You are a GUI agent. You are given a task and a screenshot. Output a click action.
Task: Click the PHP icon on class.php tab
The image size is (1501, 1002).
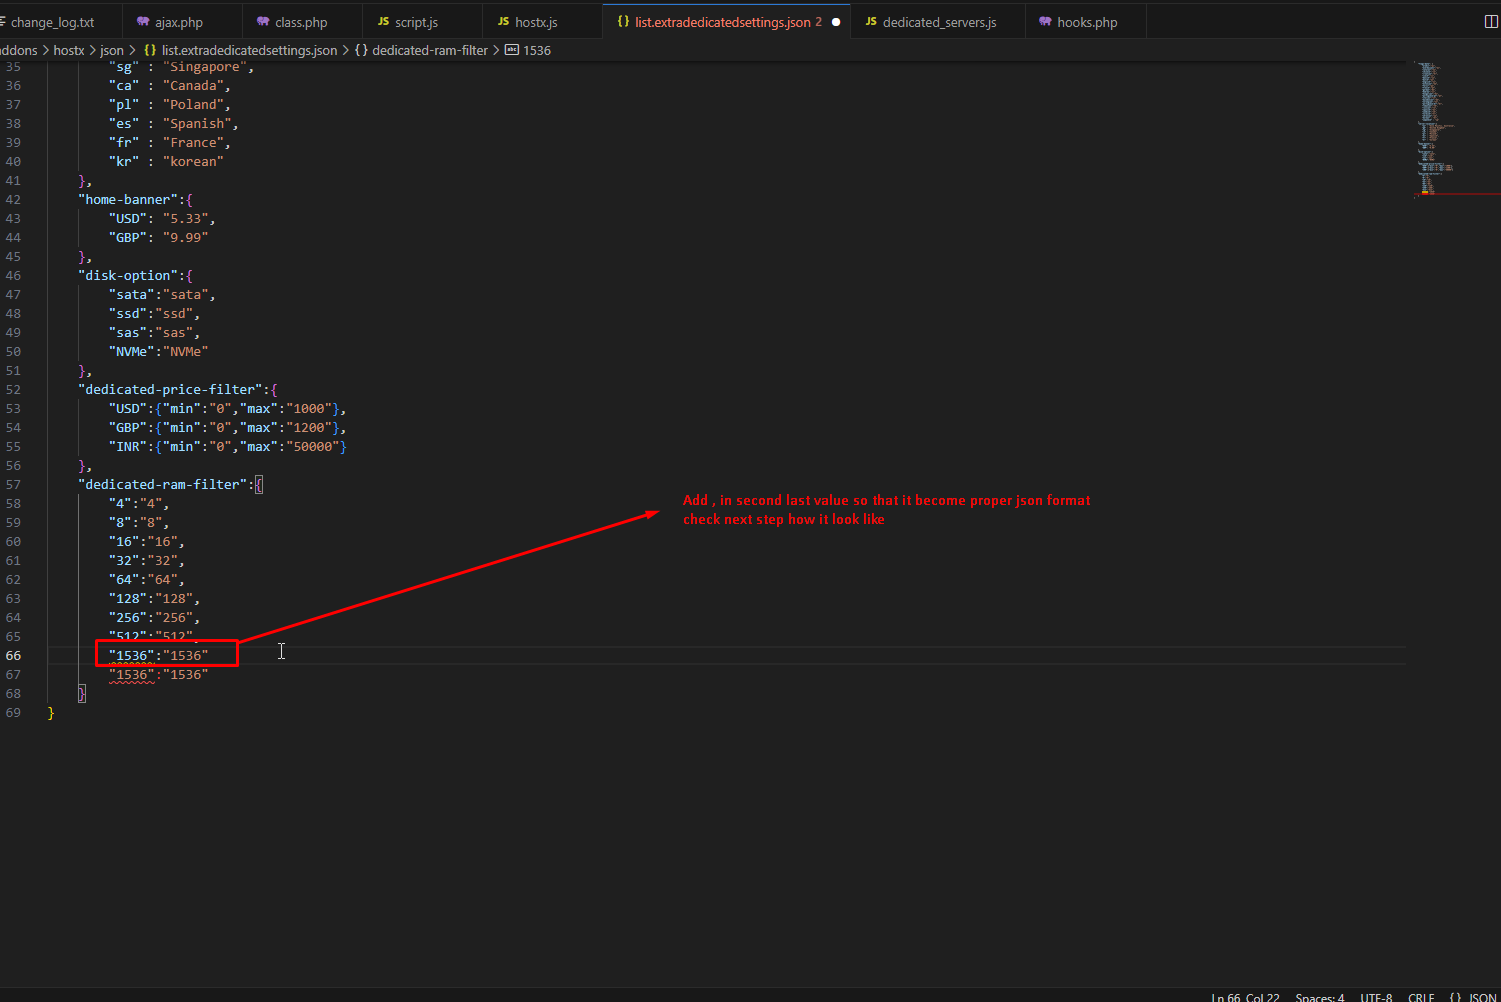pyautogui.click(x=263, y=22)
